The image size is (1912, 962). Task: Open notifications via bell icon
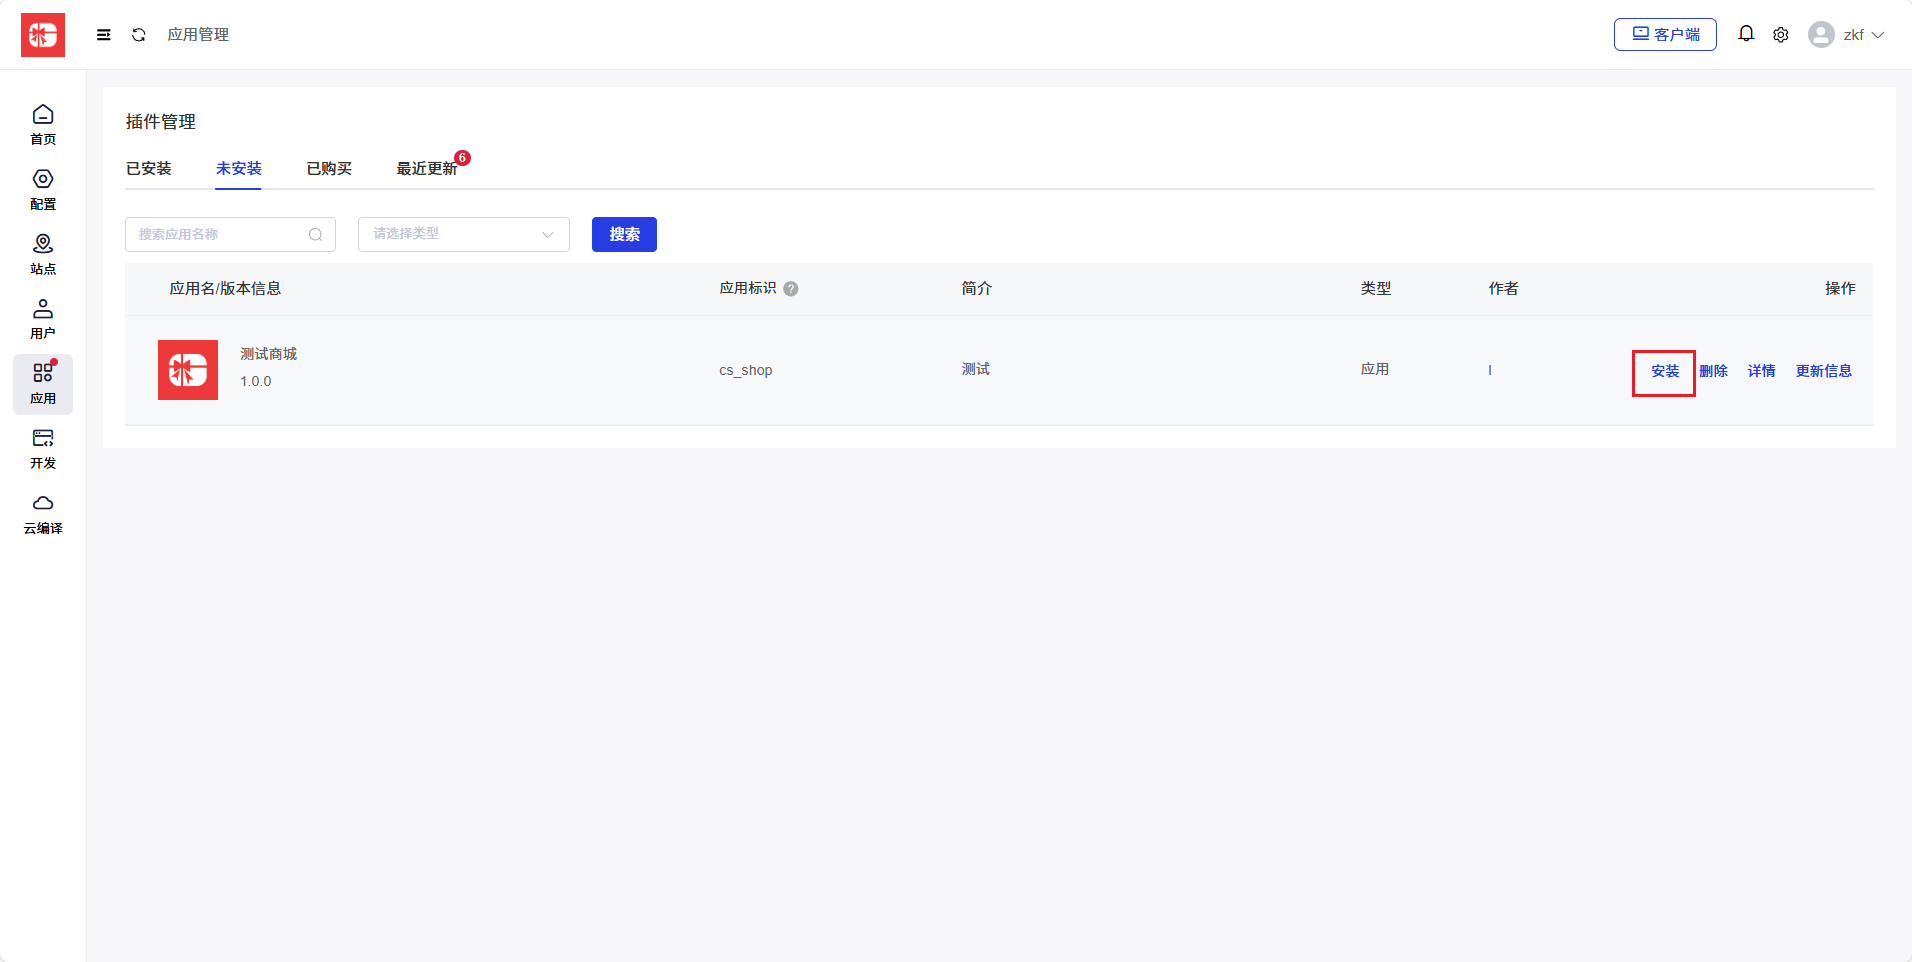[x=1745, y=34]
